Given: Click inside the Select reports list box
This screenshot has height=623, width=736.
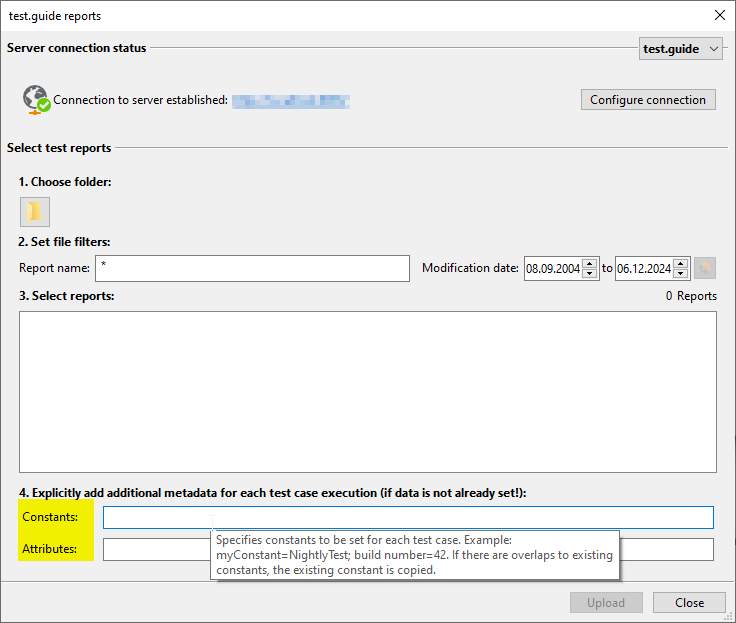Looking at the screenshot, I should [368, 392].
